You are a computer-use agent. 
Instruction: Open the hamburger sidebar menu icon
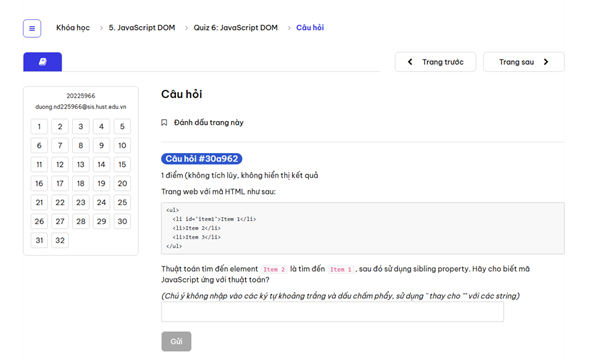point(32,28)
